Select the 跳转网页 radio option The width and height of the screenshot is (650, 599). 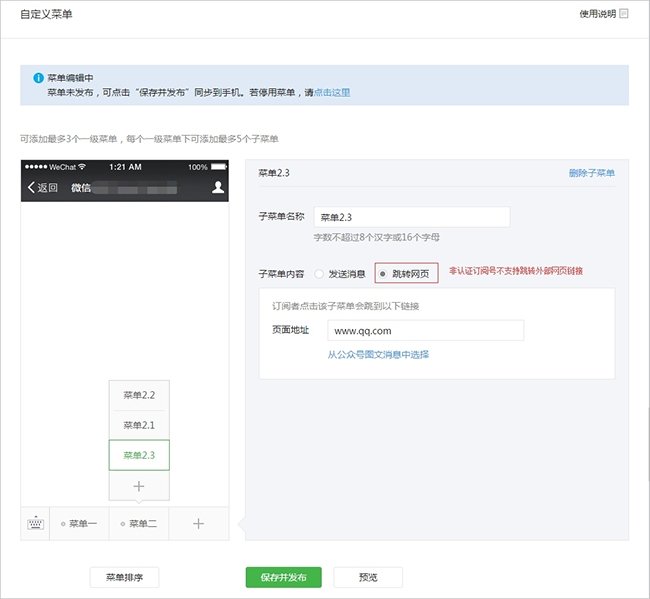383,274
